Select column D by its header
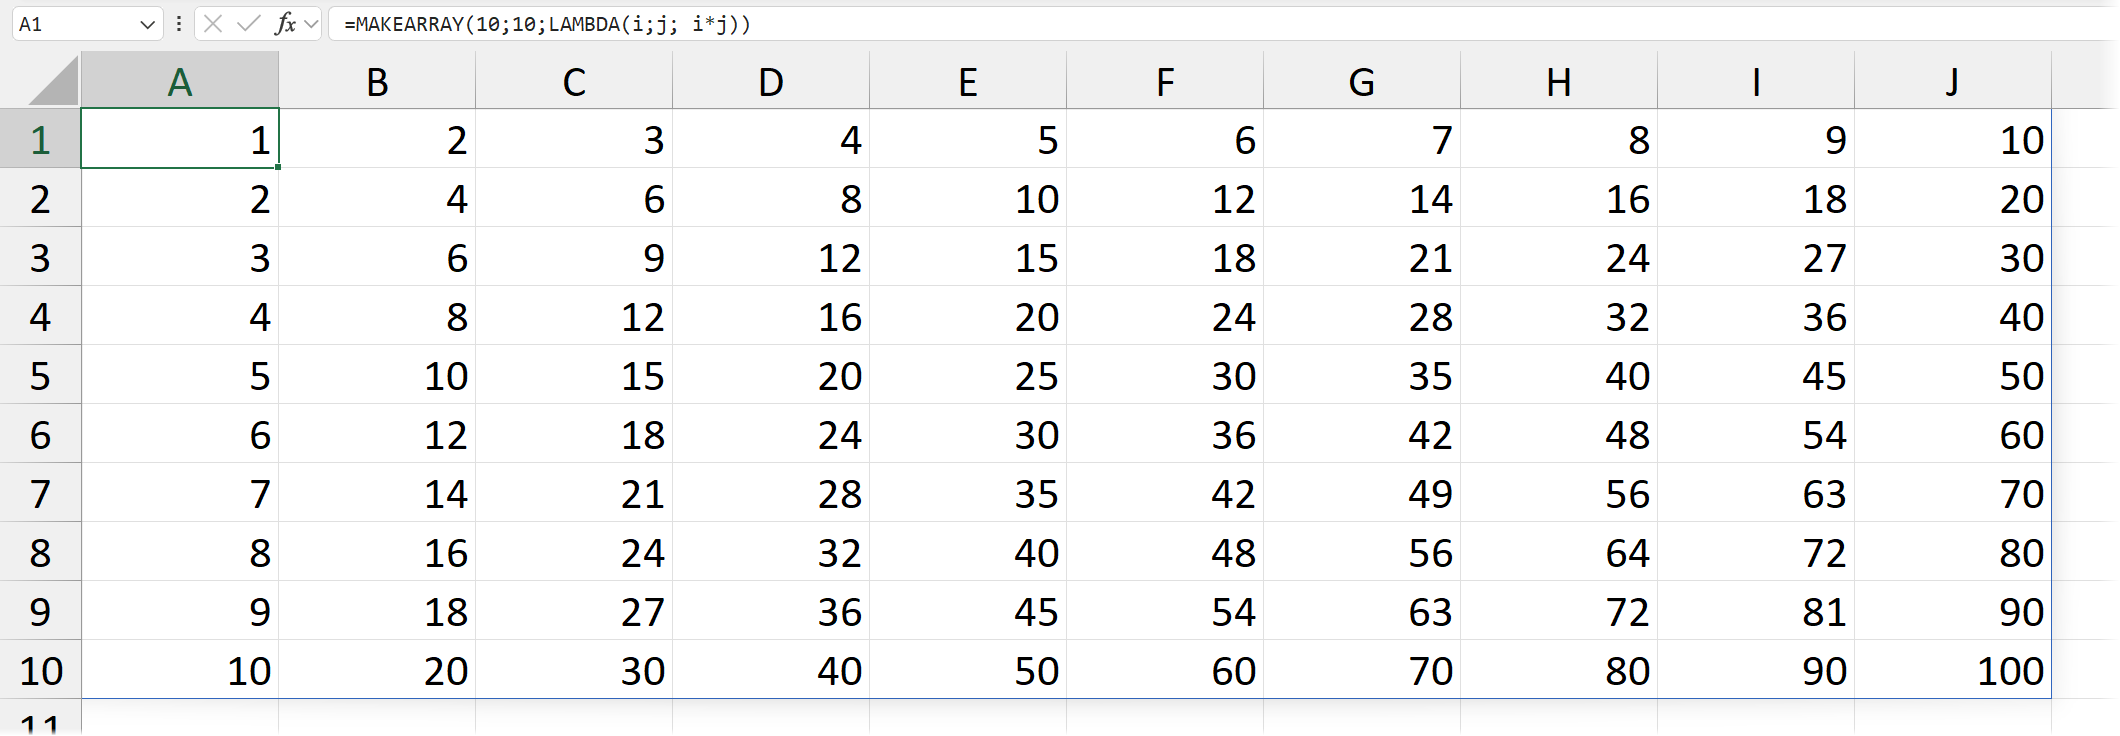The width and height of the screenshot is (2120, 736). coord(771,82)
